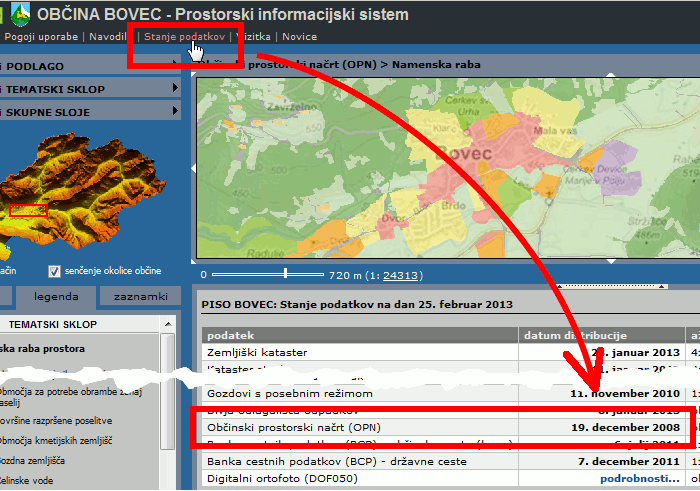Open the 'Novice' menu link

pyautogui.click(x=299, y=36)
